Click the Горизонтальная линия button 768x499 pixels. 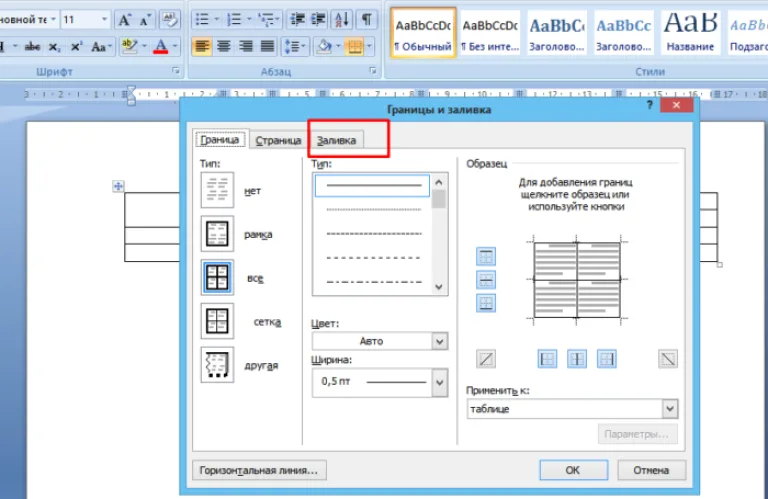click(x=259, y=470)
